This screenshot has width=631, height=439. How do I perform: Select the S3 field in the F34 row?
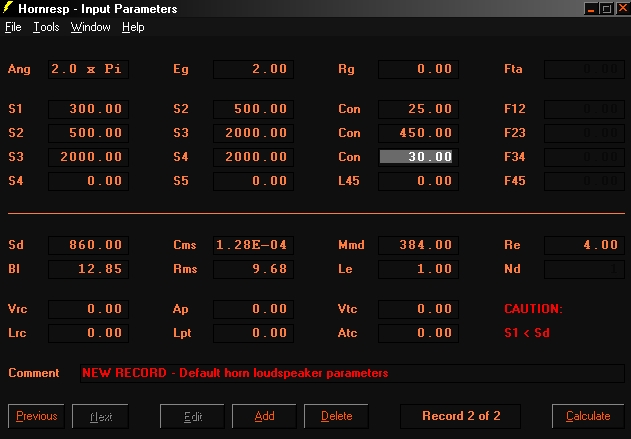pyautogui.click(x=89, y=157)
